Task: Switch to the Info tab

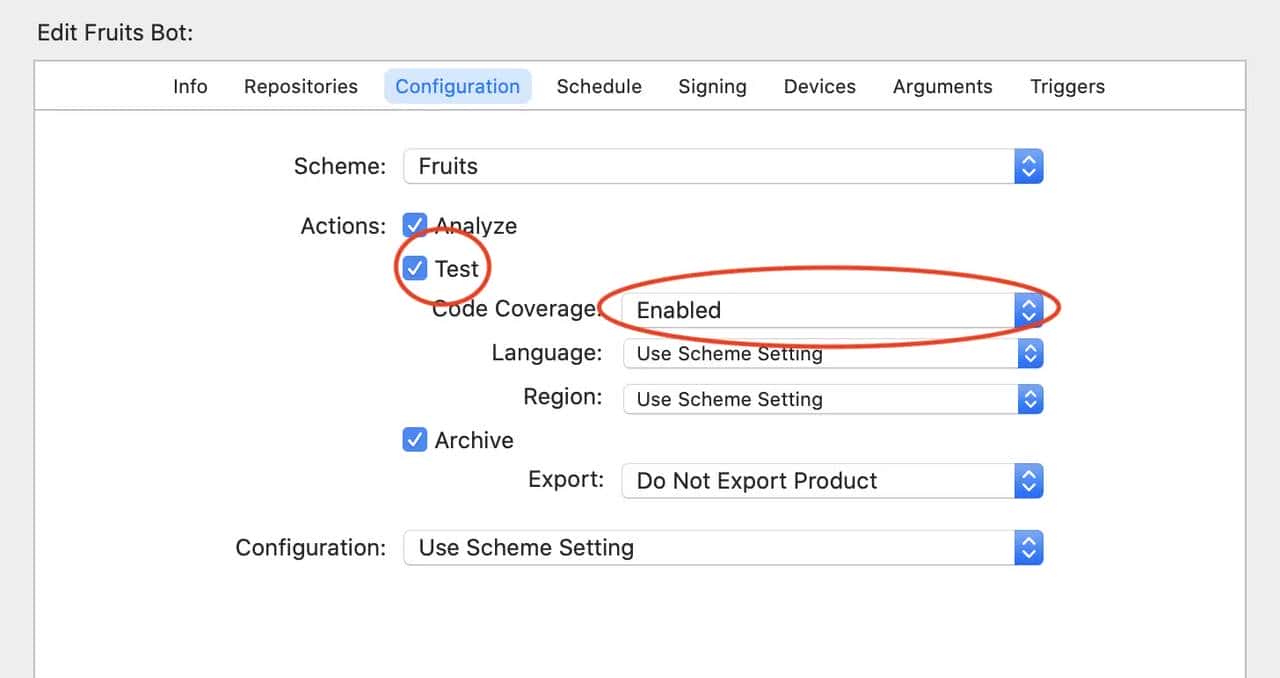Action: [190, 86]
